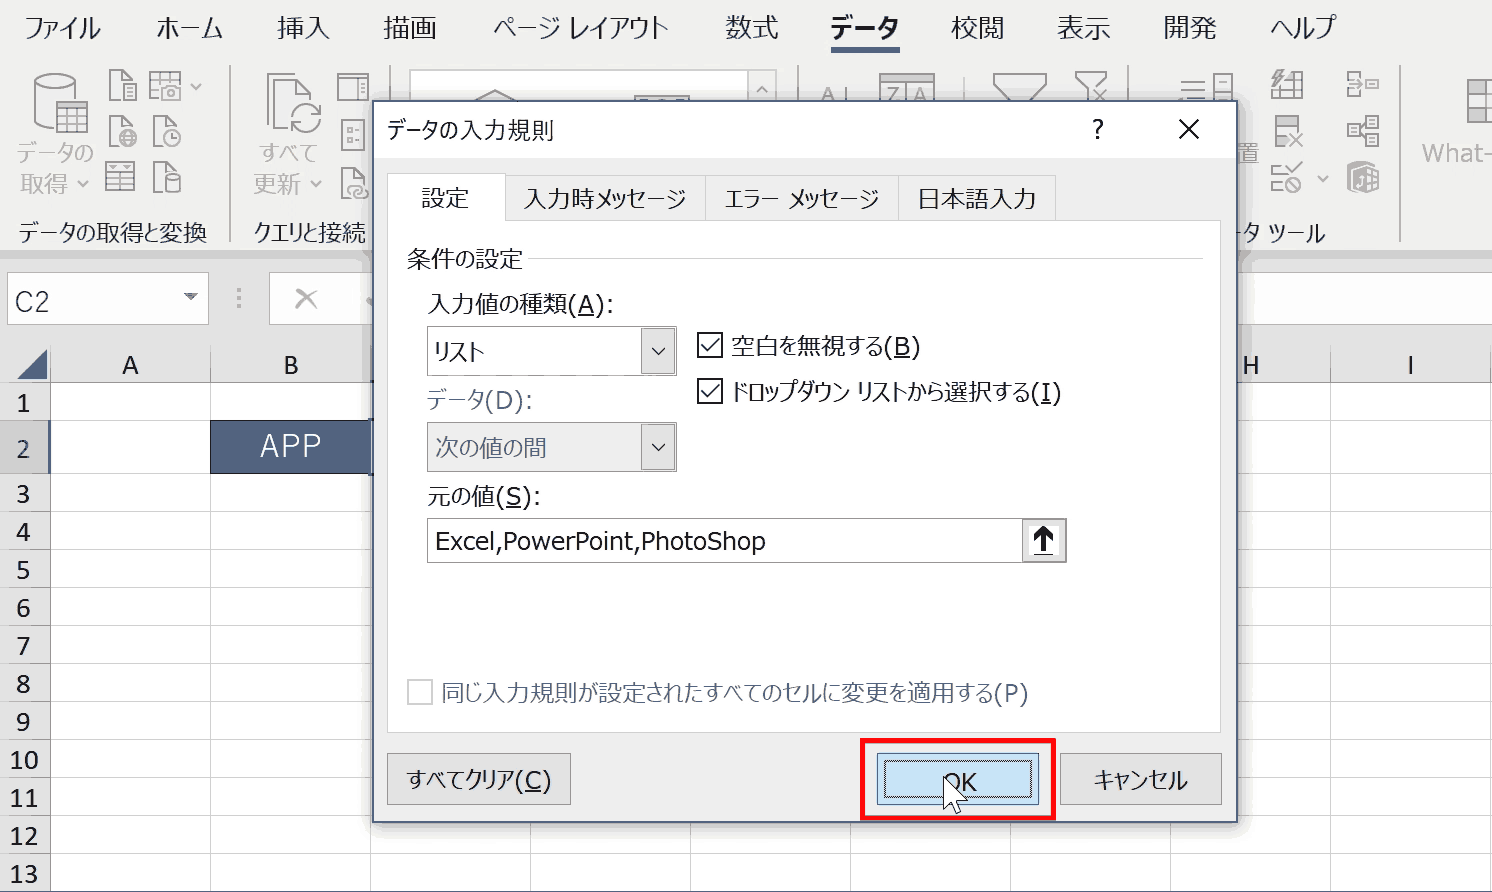Viewport: 1492px width, 892px height.
Task: Click the キャンセル button
Action: pyautogui.click(x=1141, y=779)
